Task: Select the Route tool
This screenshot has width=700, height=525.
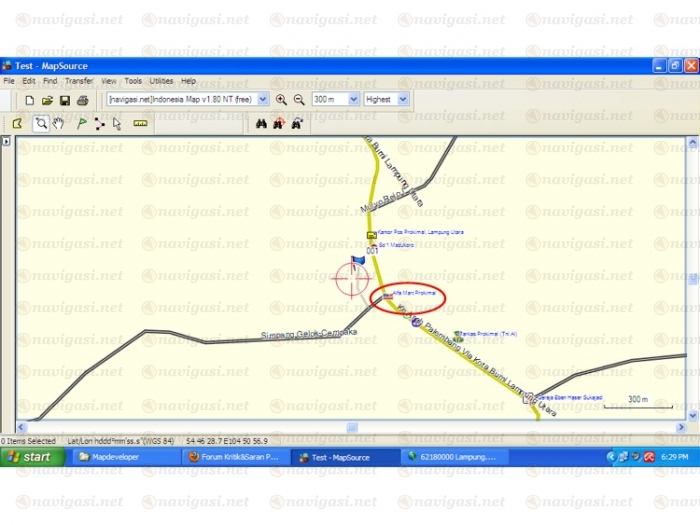Action: coord(99,124)
